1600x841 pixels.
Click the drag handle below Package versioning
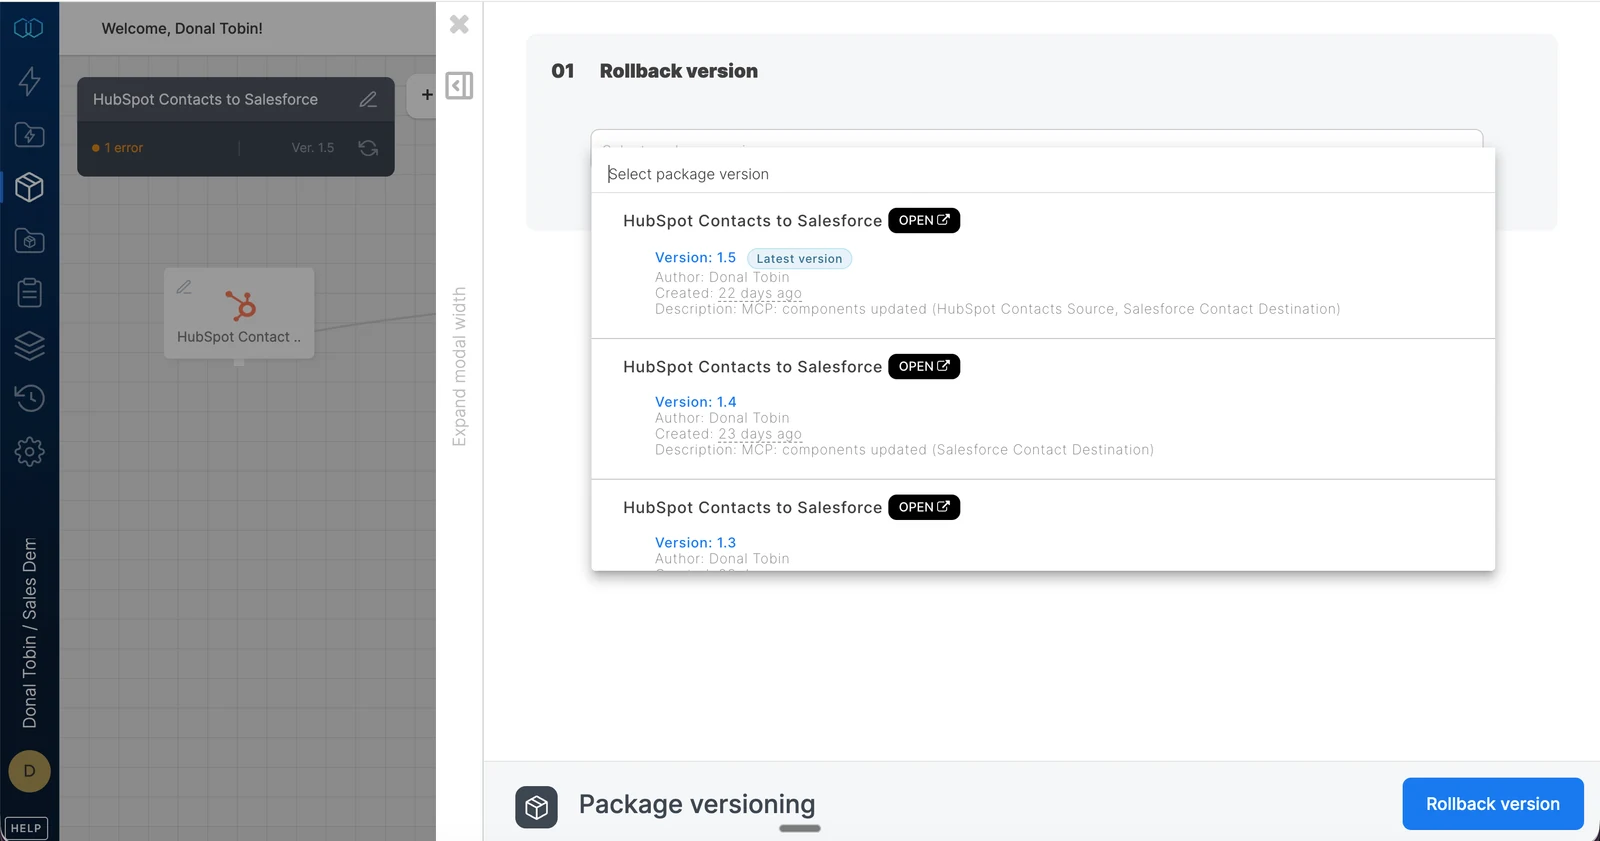click(x=800, y=828)
